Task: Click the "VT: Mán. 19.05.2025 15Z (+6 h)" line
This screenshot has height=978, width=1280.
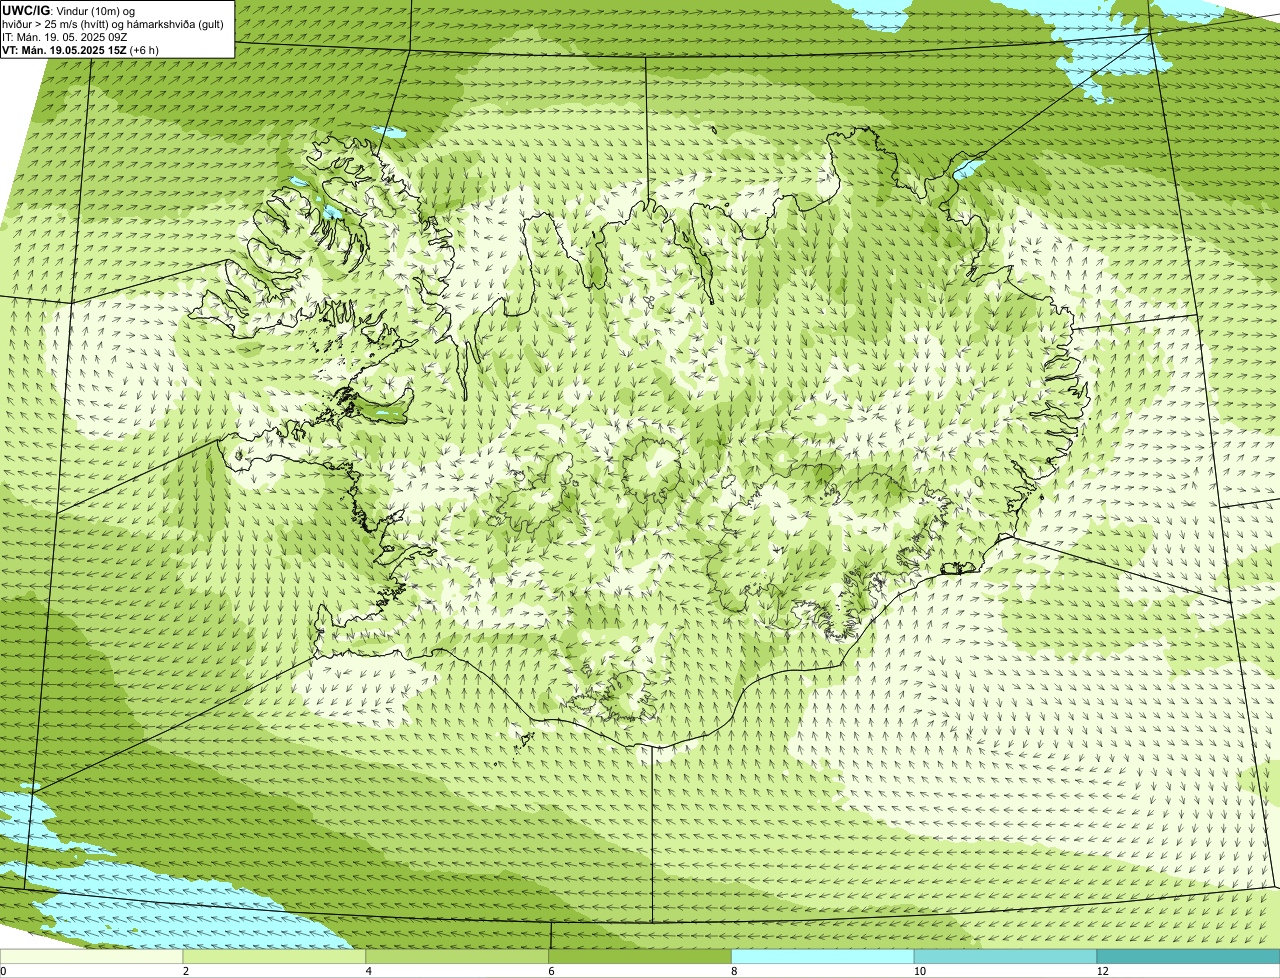Action: [80, 50]
